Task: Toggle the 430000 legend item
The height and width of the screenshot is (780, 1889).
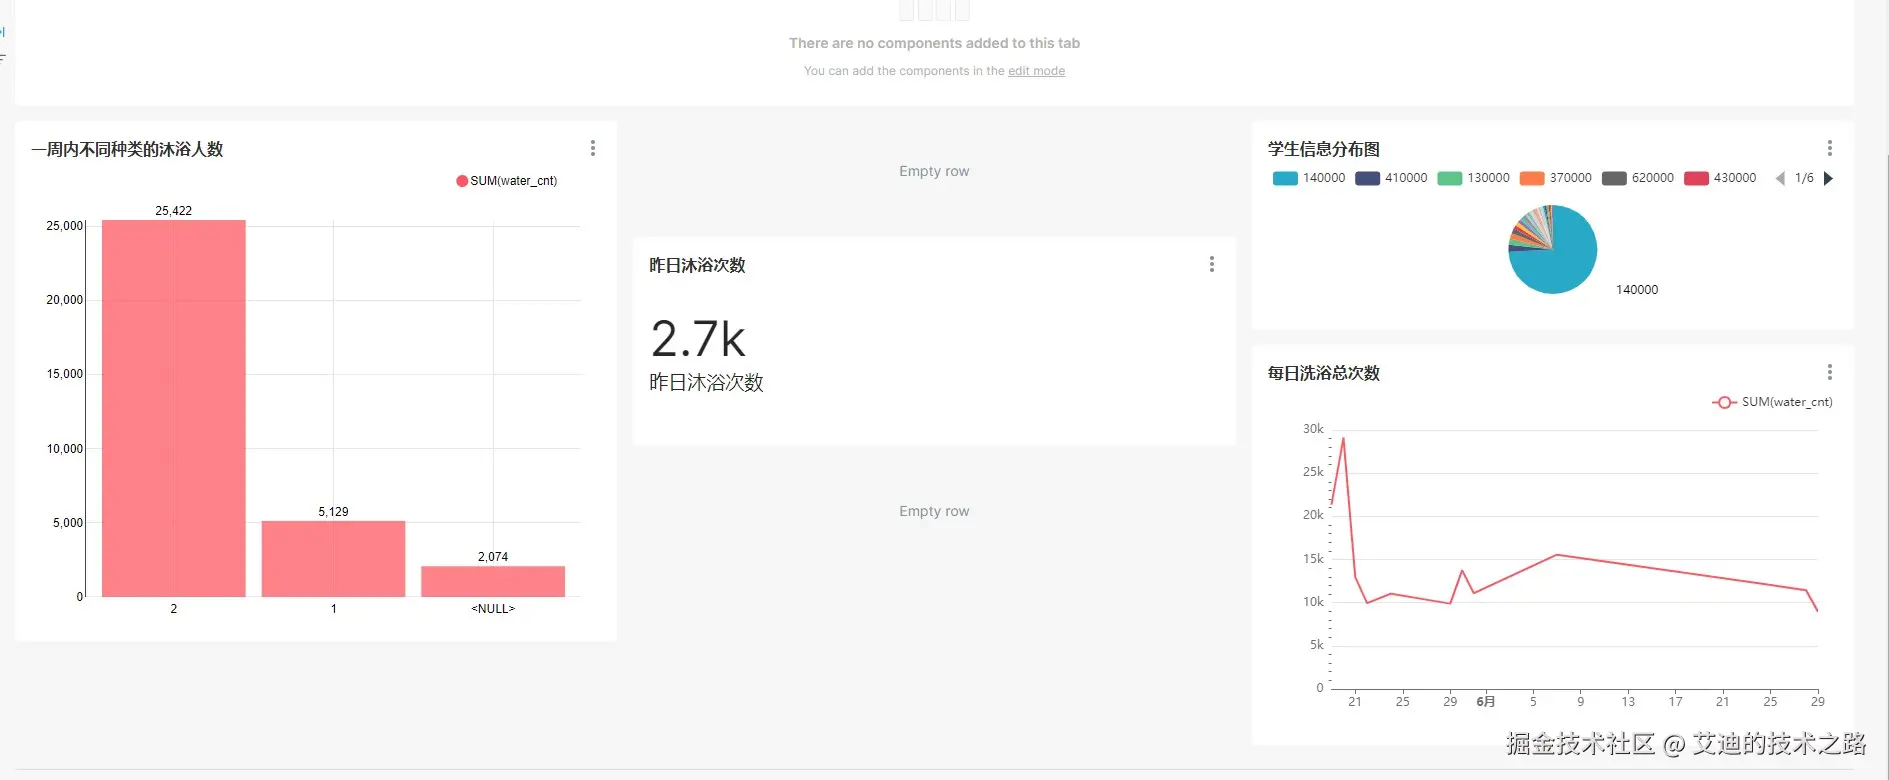Action: tap(1720, 178)
